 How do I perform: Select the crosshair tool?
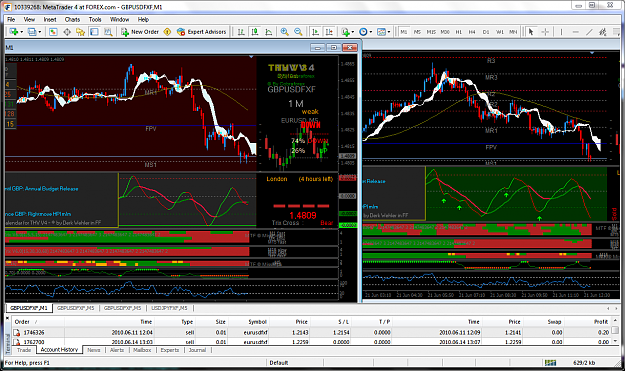coord(545,32)
